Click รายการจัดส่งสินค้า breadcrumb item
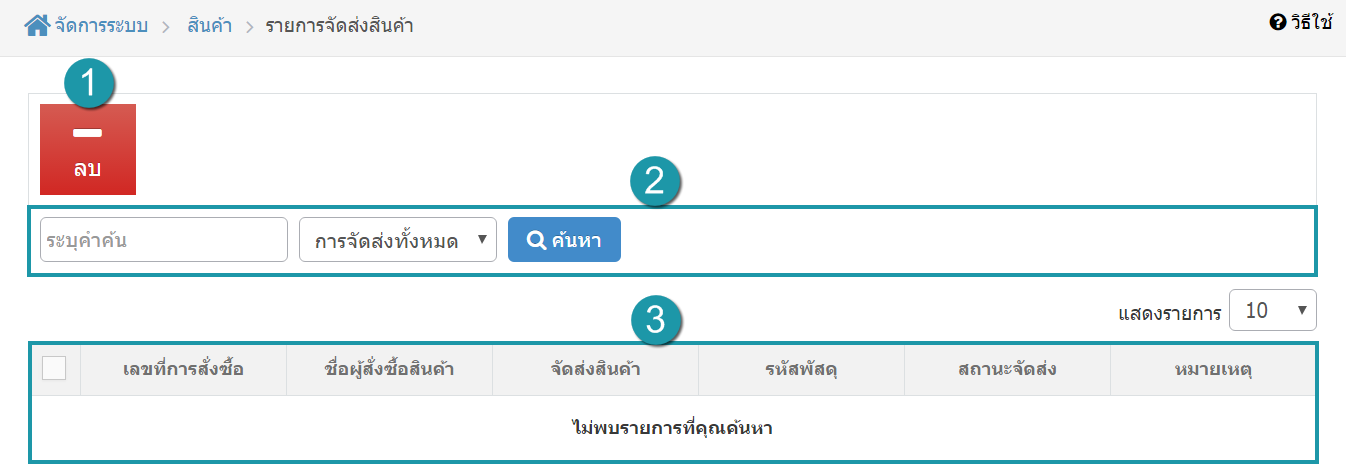1346x473 pixels. (339, 26)
